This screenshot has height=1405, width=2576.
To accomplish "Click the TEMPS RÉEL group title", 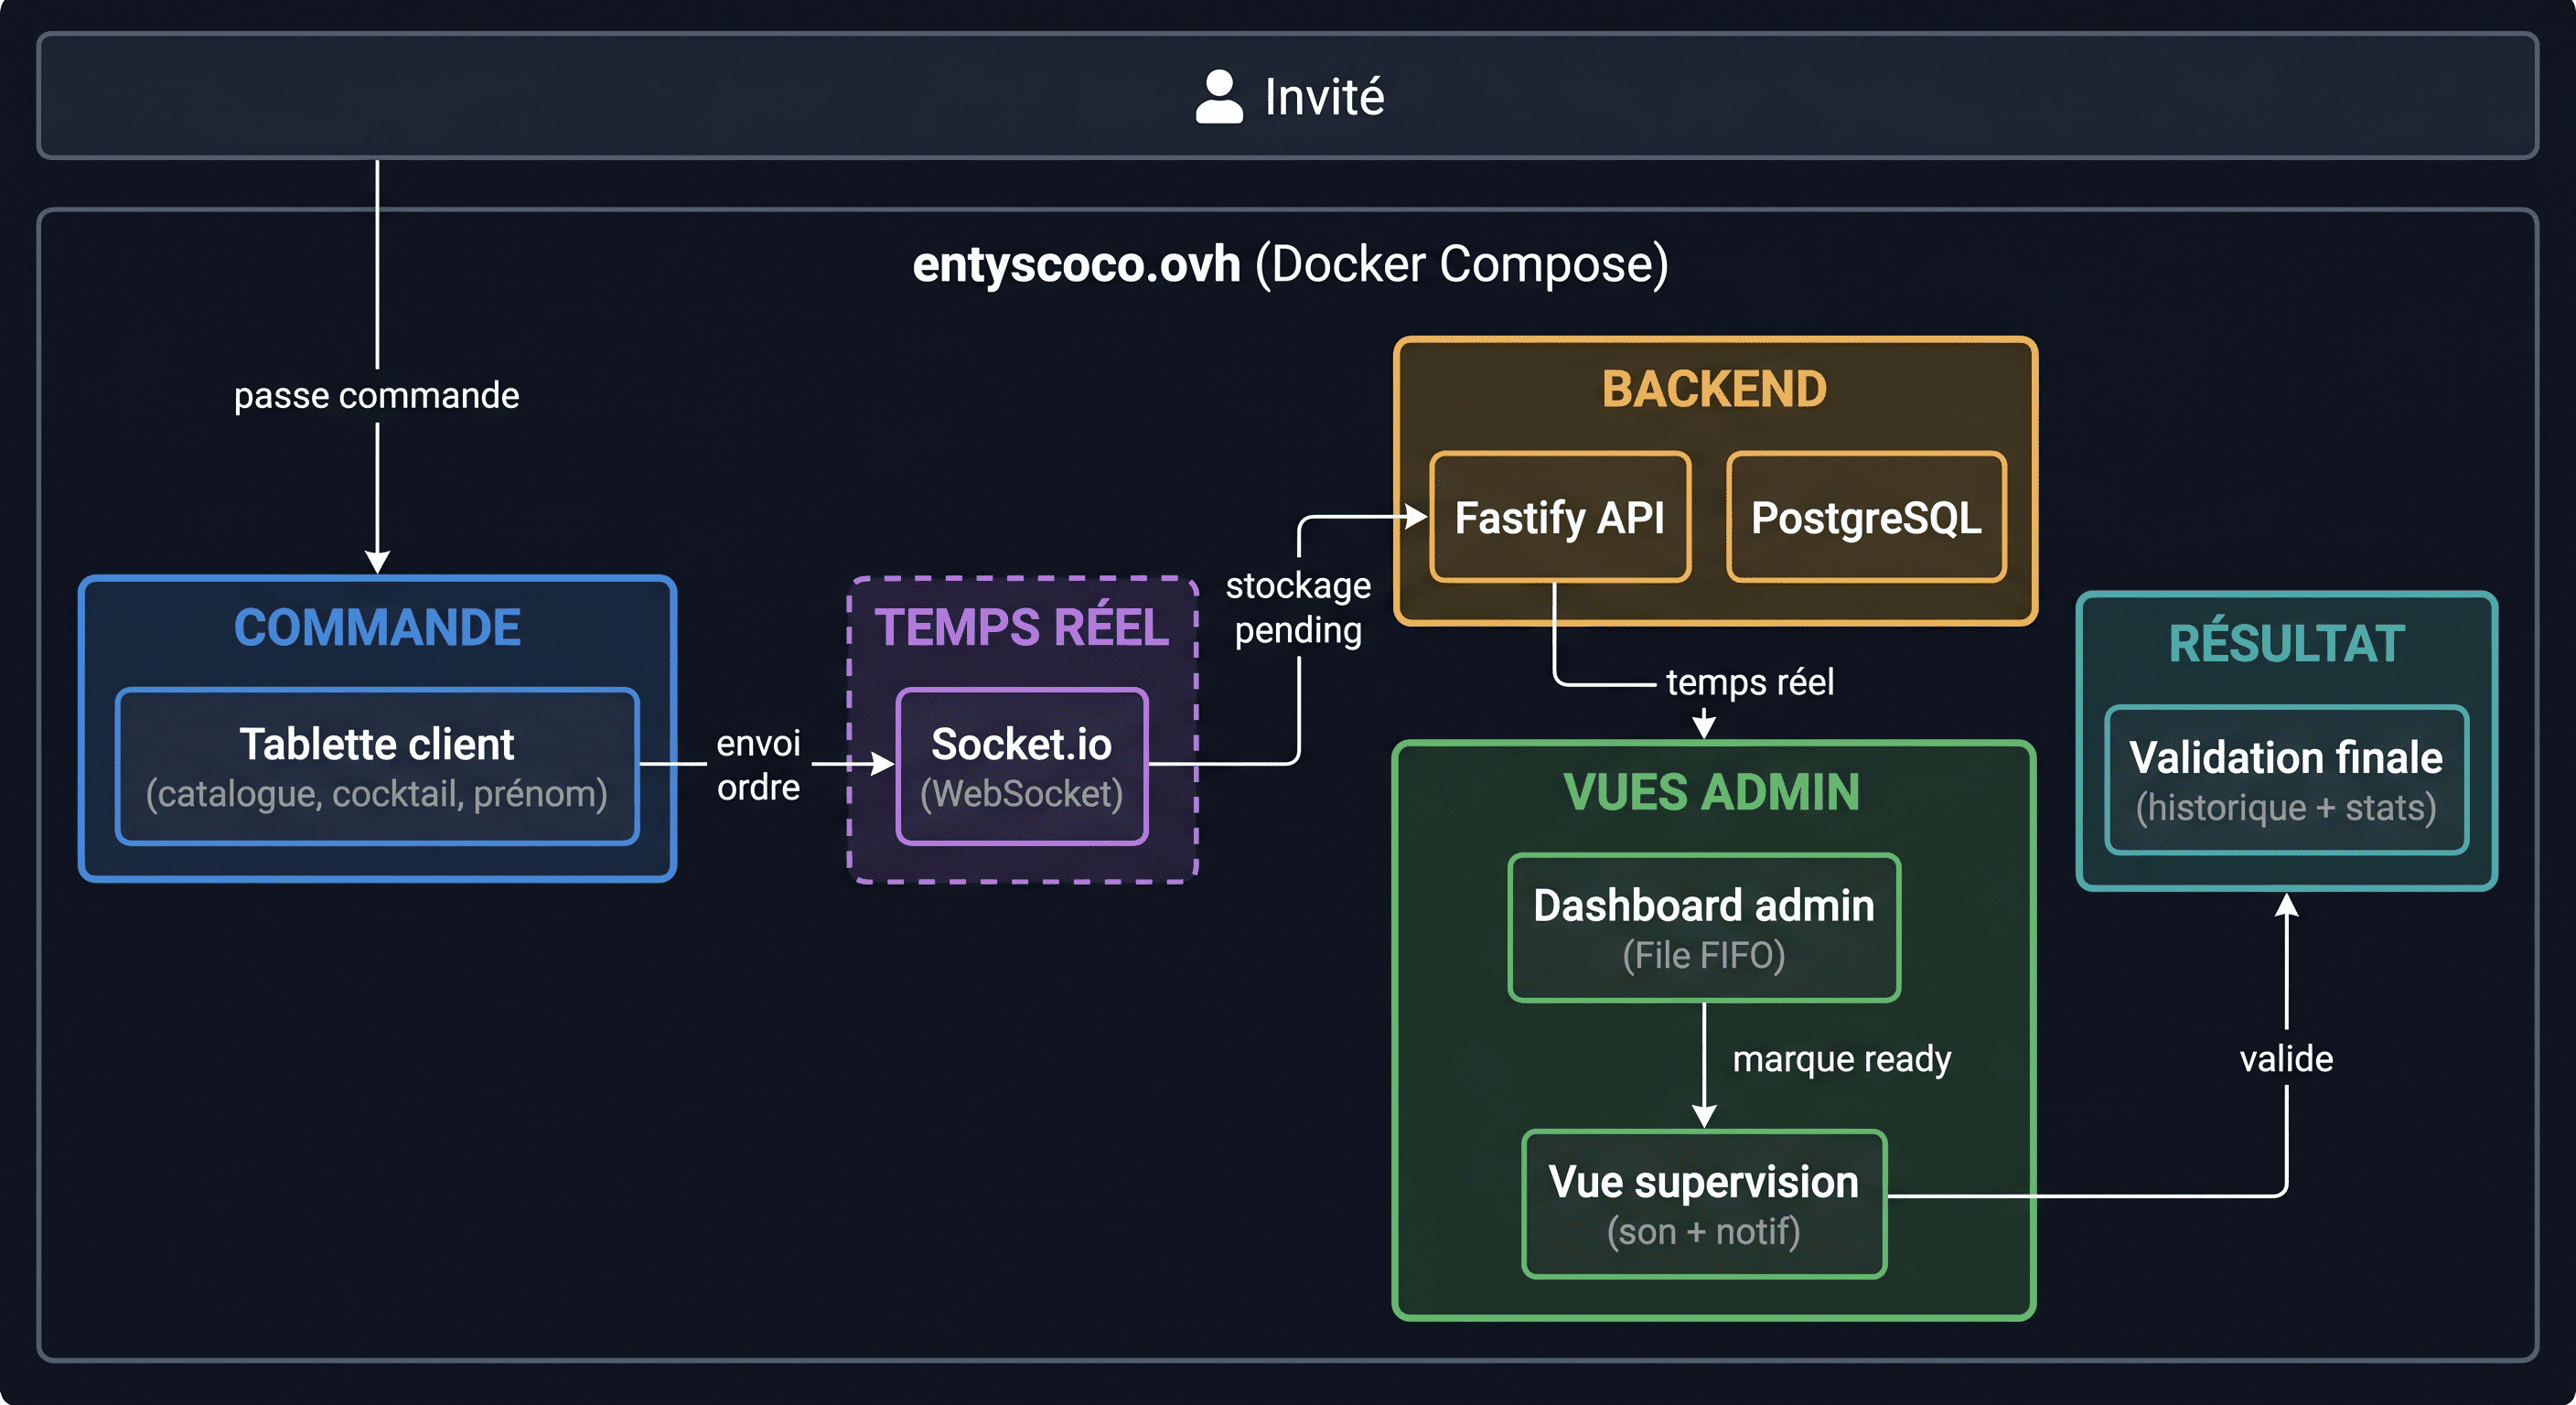I will [x=1022, y=627].
